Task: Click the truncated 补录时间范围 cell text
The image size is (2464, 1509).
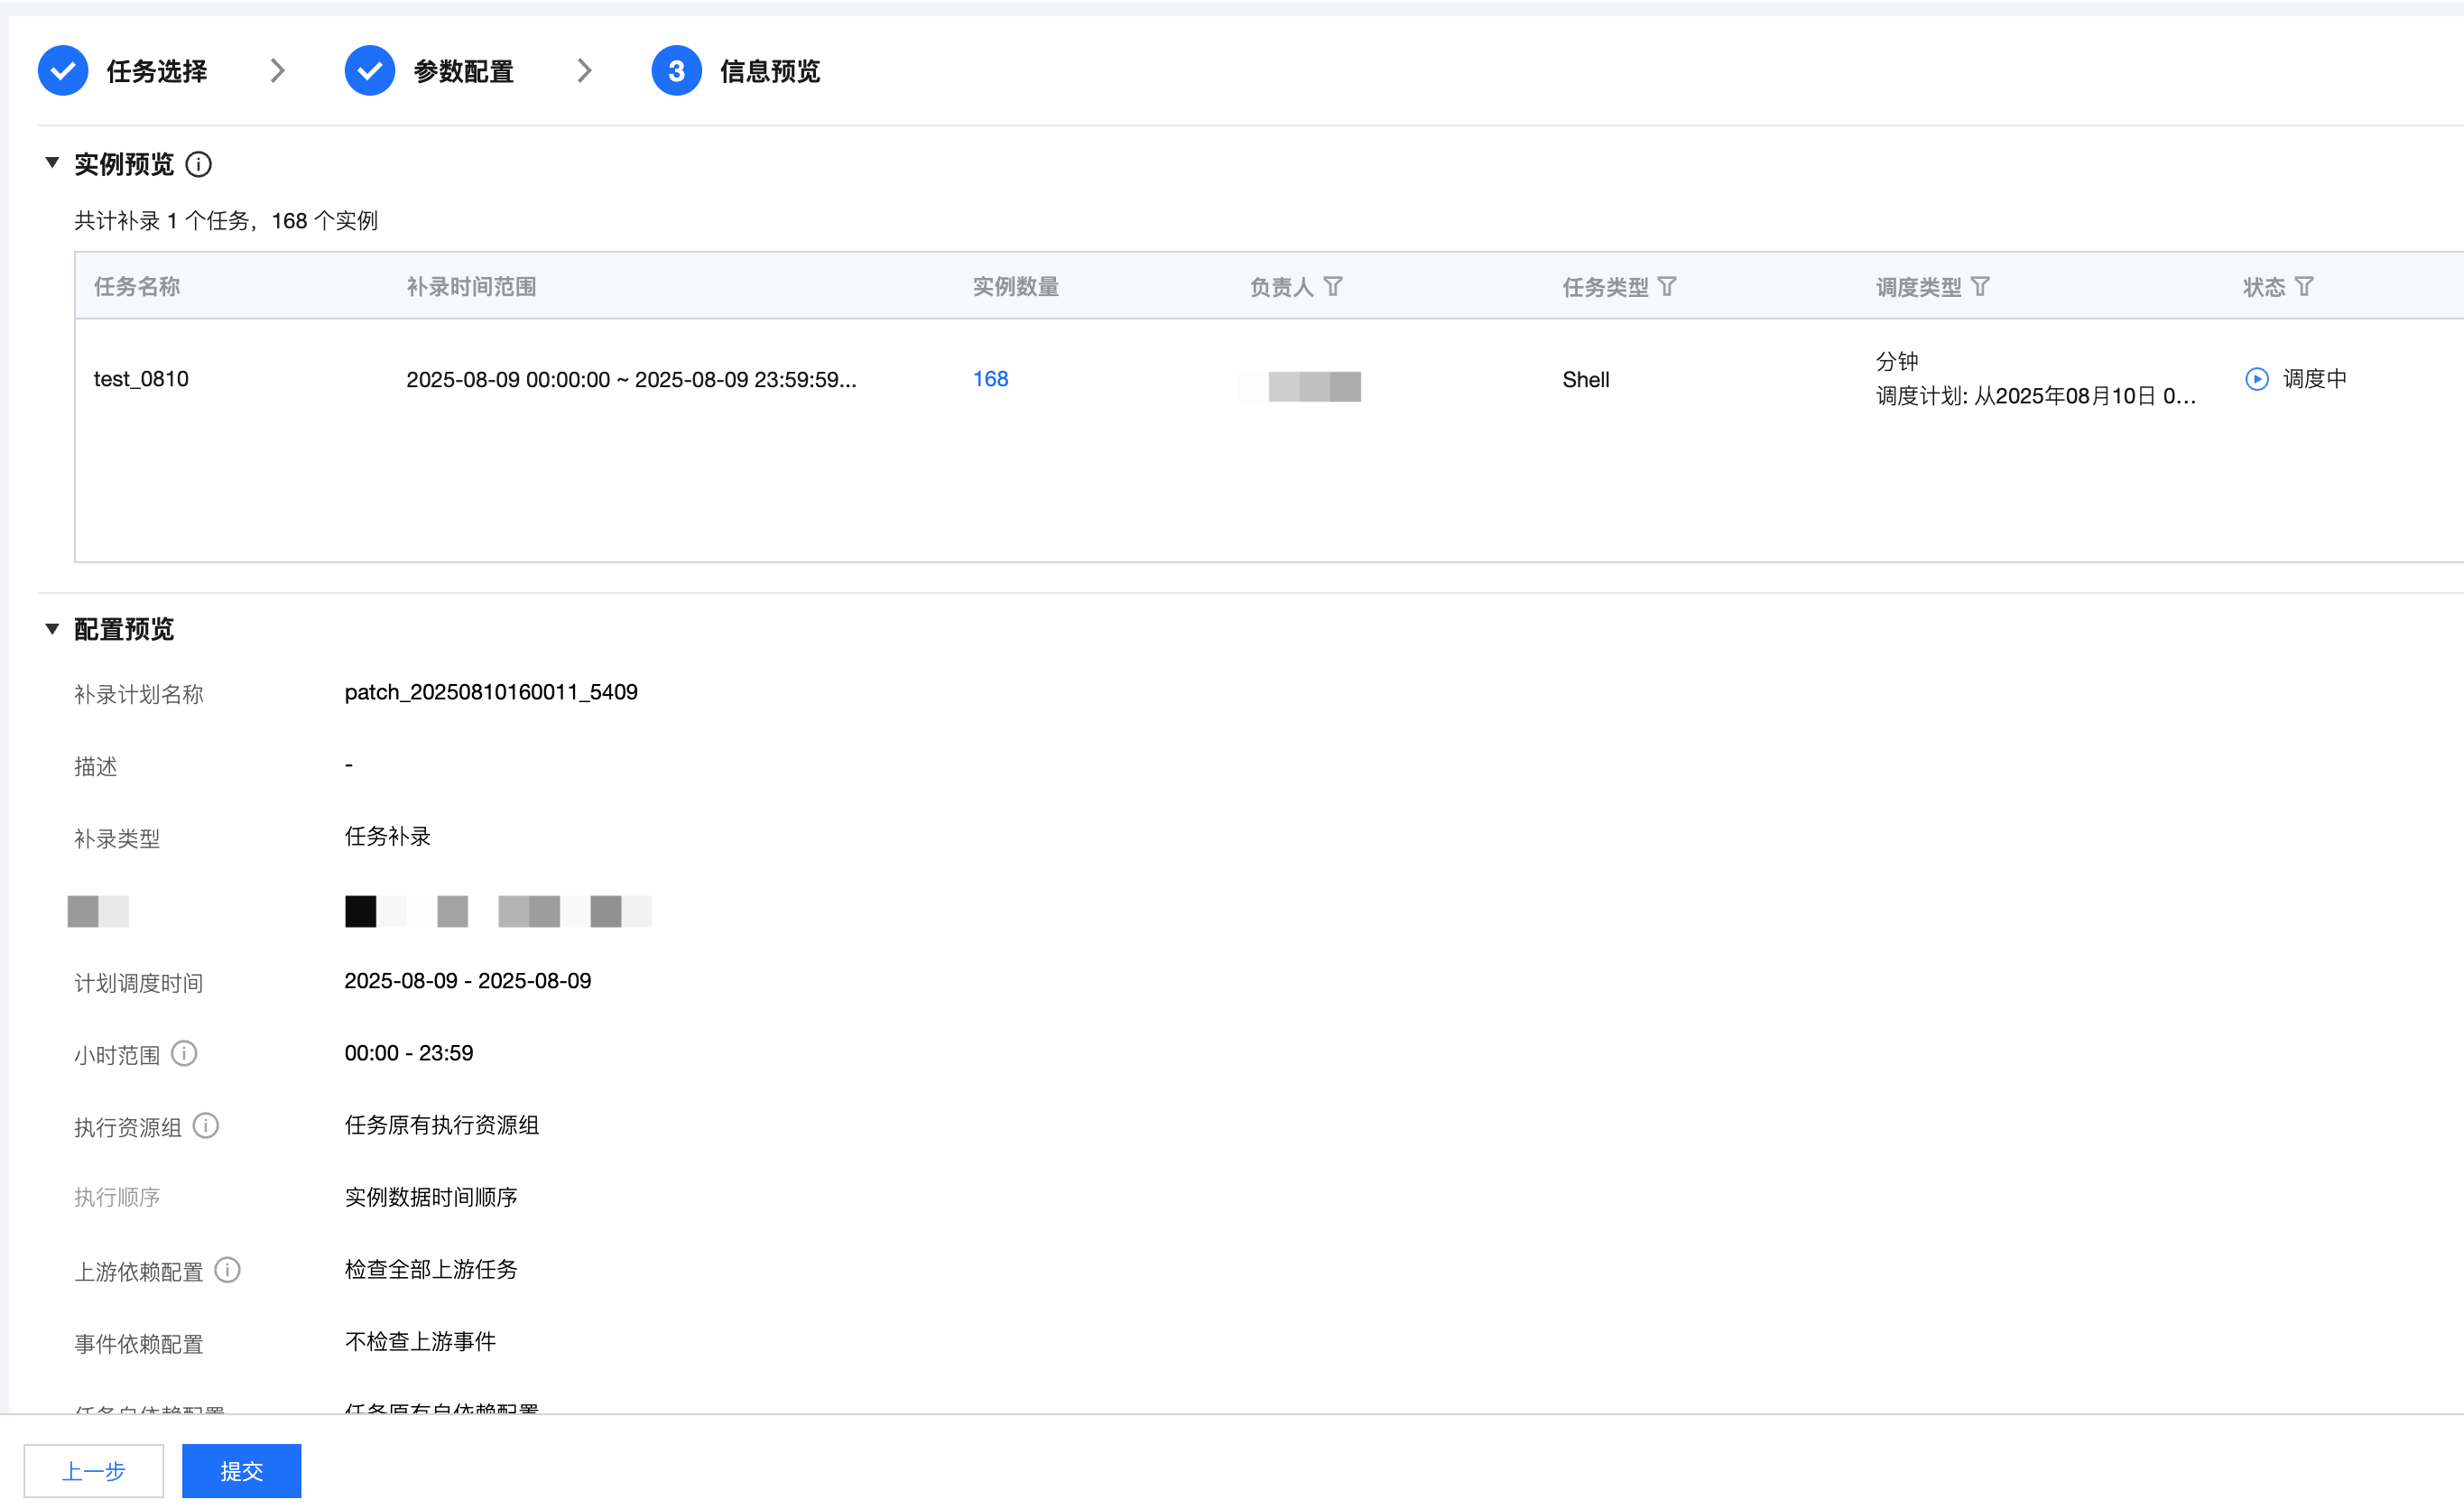Action: pos(631,380)
